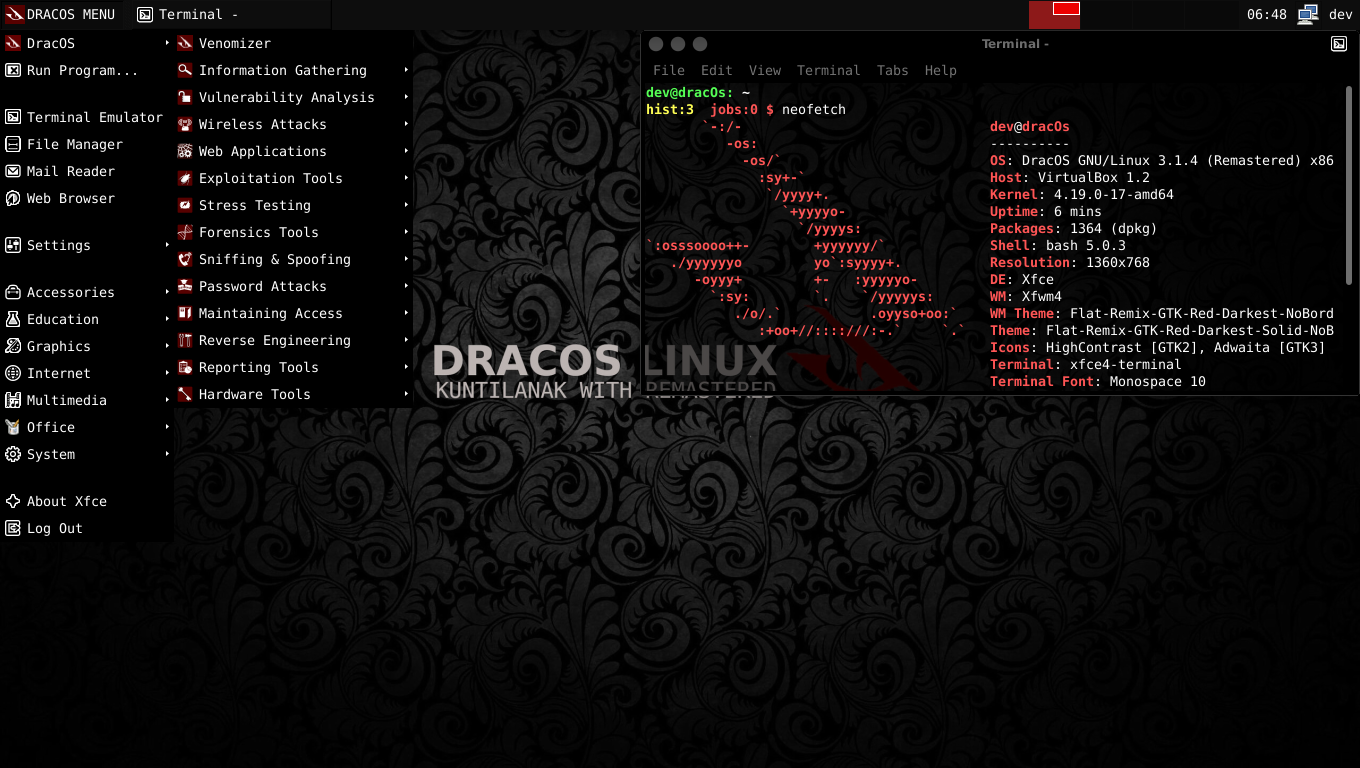Click the Kernel version line in terminal
The image size is (1360, 768).
(x=1082, y=195)
